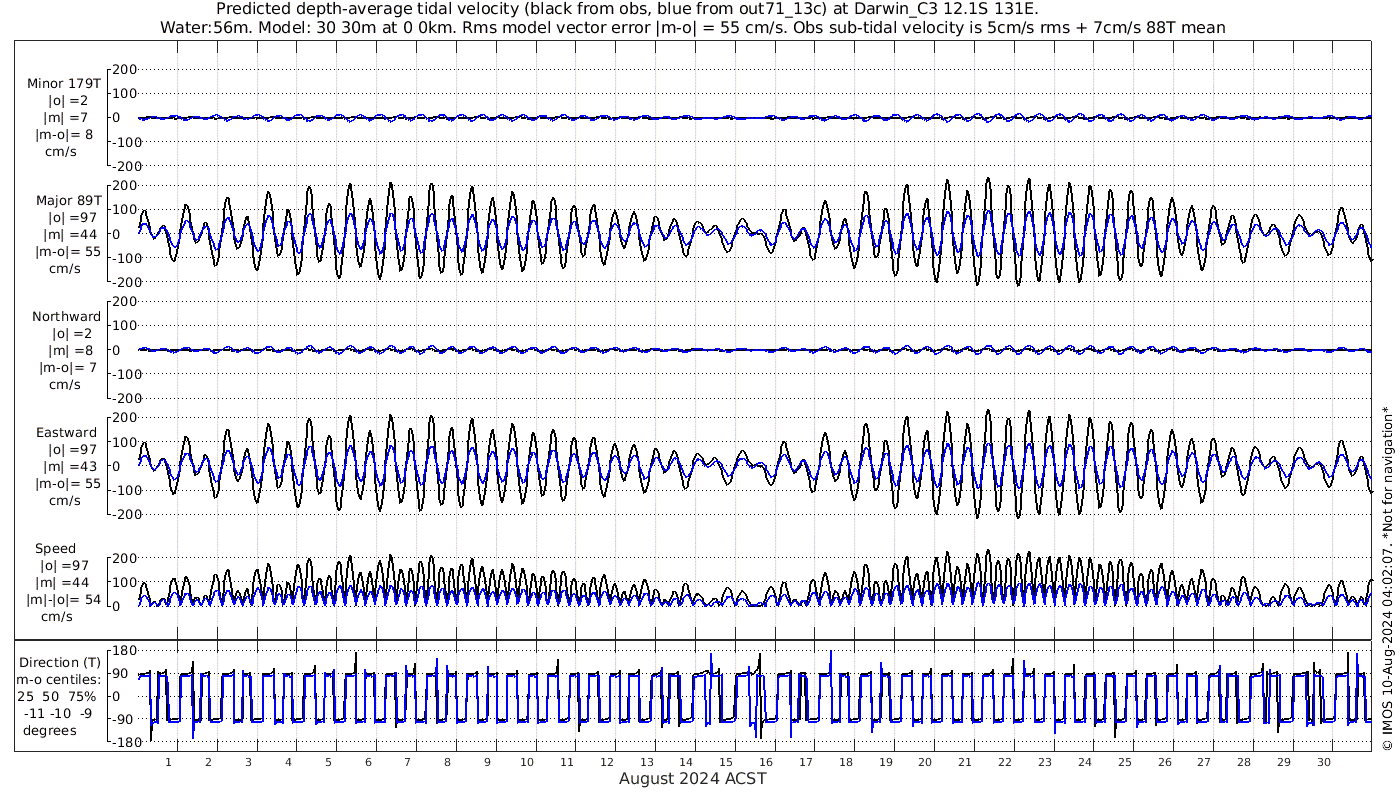The image size is (1400, 800).
Task: Click date tick "5" on the x-axis
Action: (328, 763)
